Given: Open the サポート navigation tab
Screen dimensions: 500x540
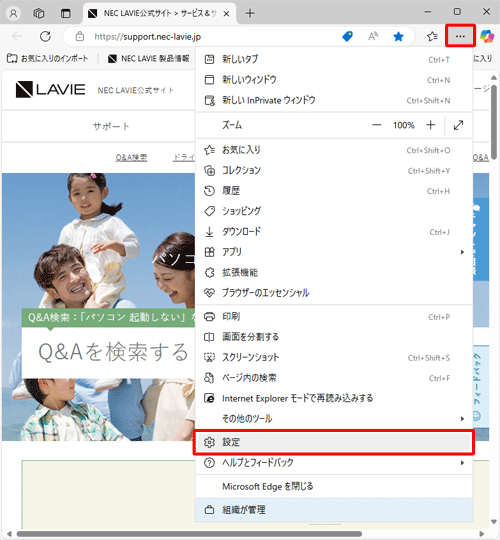Looking at the screenshot, I should pos(111,126).
